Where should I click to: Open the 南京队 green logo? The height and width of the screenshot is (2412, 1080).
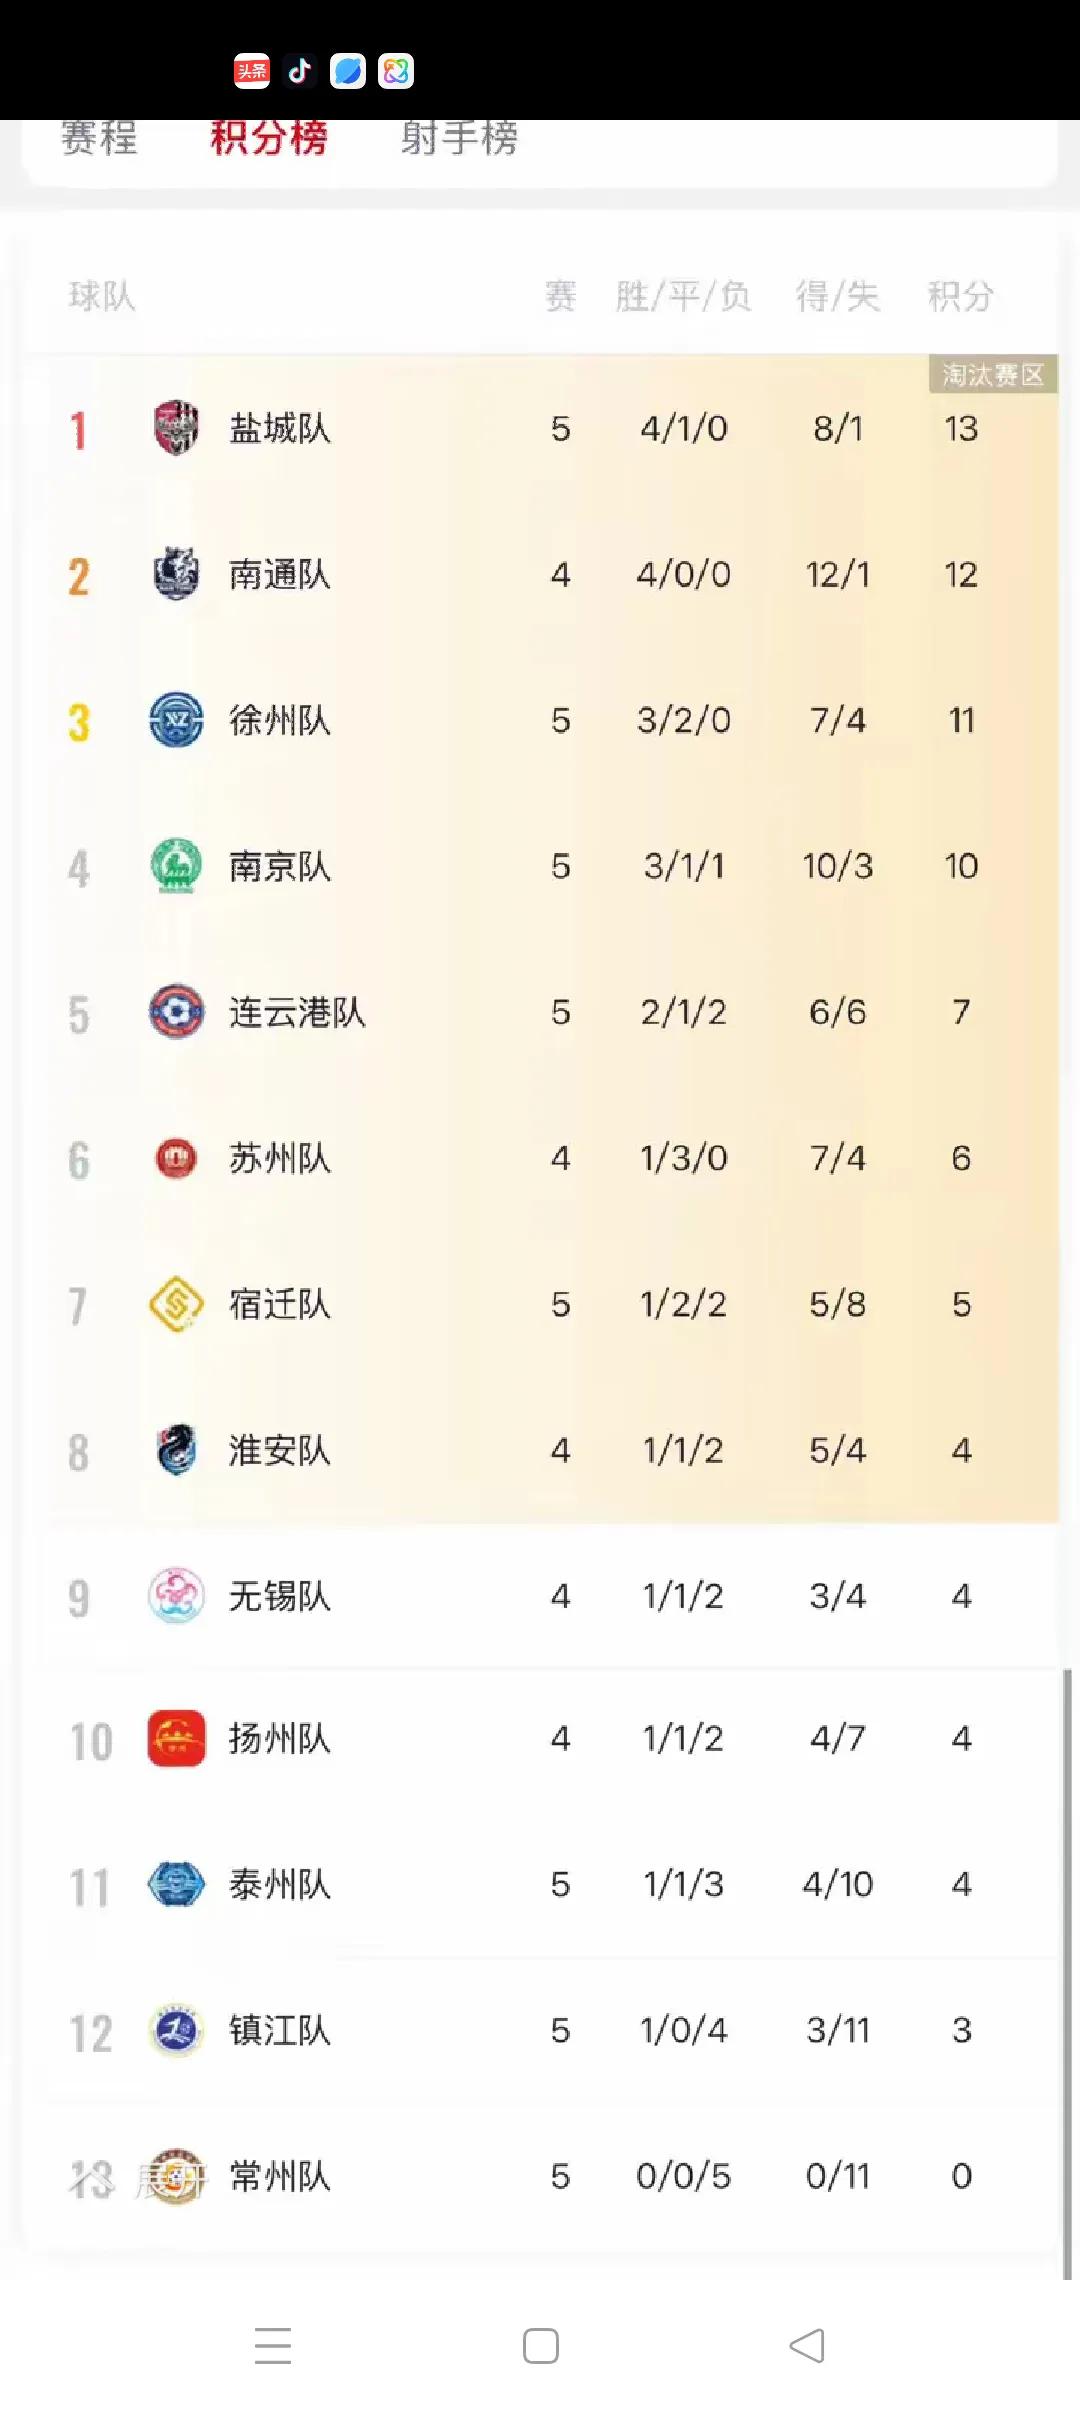pyautogui.click(x=176, y=866)
